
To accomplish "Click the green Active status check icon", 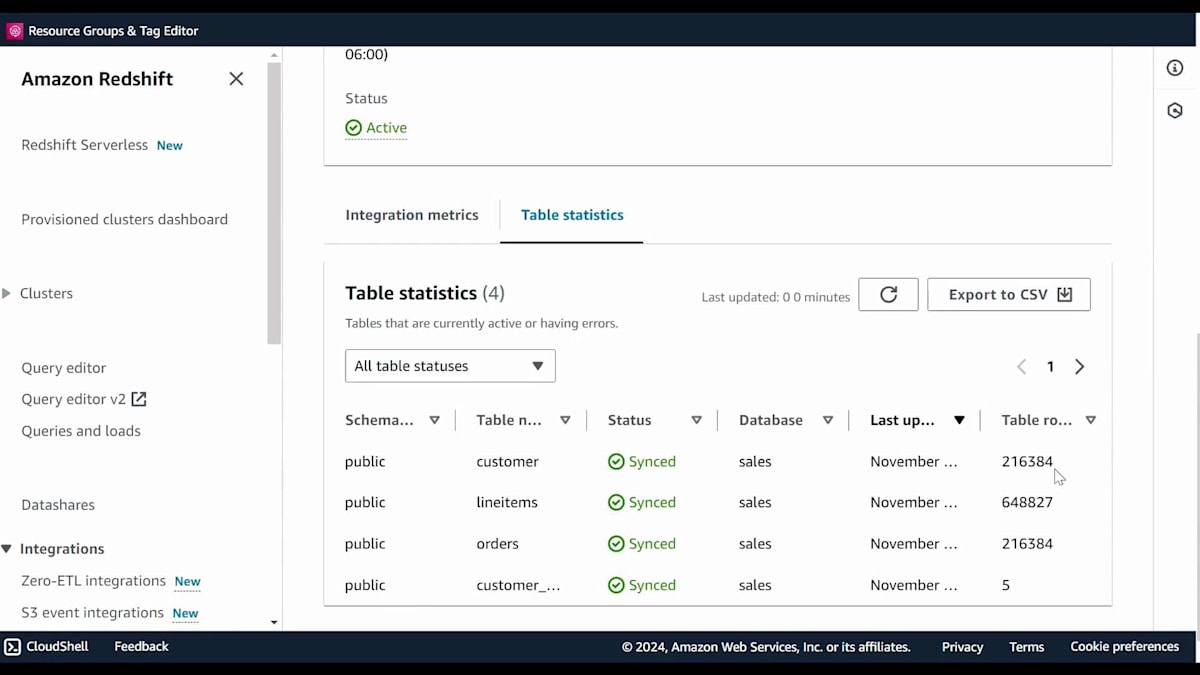I will click(353, 128).
